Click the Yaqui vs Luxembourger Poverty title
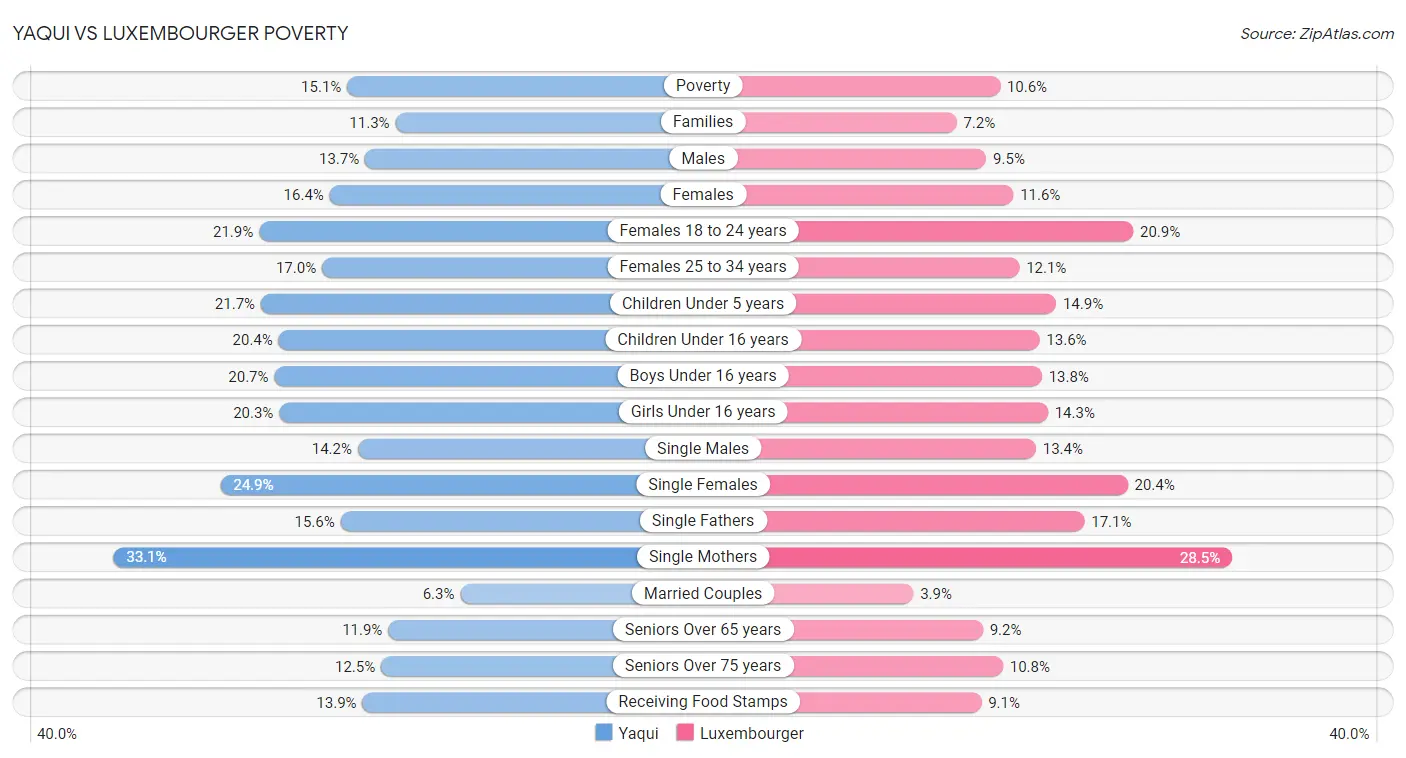 coord(181,33)
